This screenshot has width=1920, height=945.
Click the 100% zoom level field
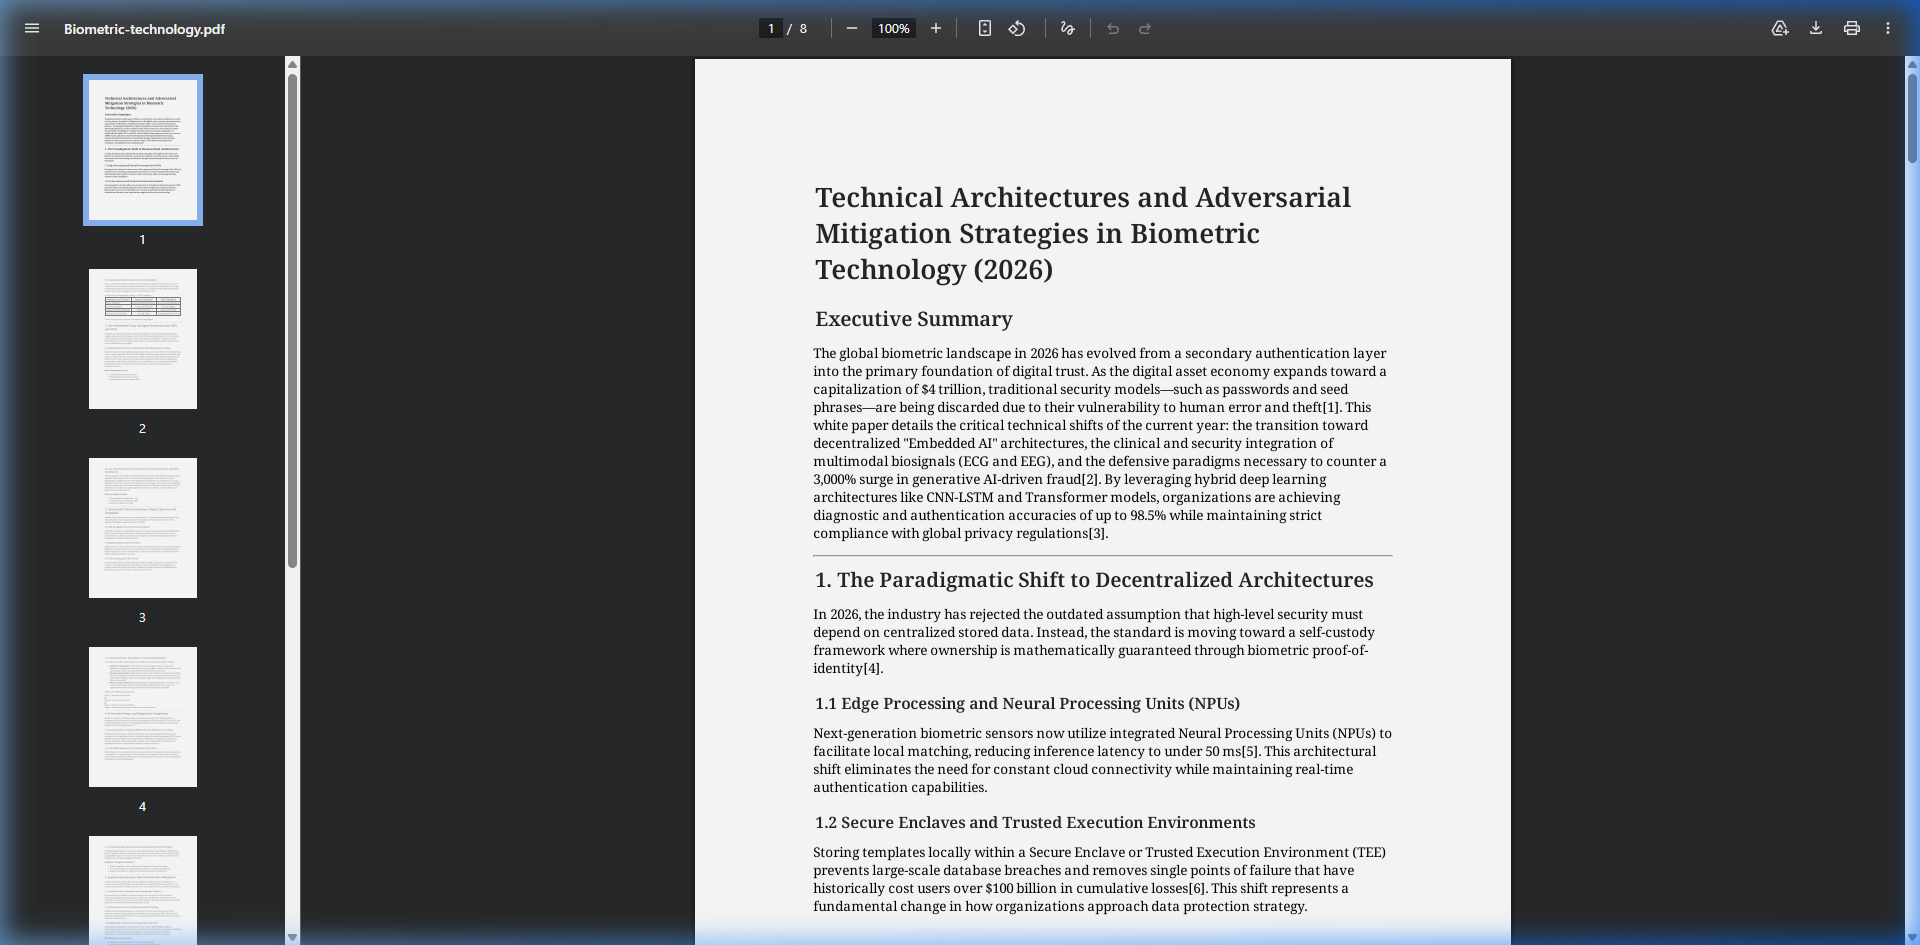(894, 29)
